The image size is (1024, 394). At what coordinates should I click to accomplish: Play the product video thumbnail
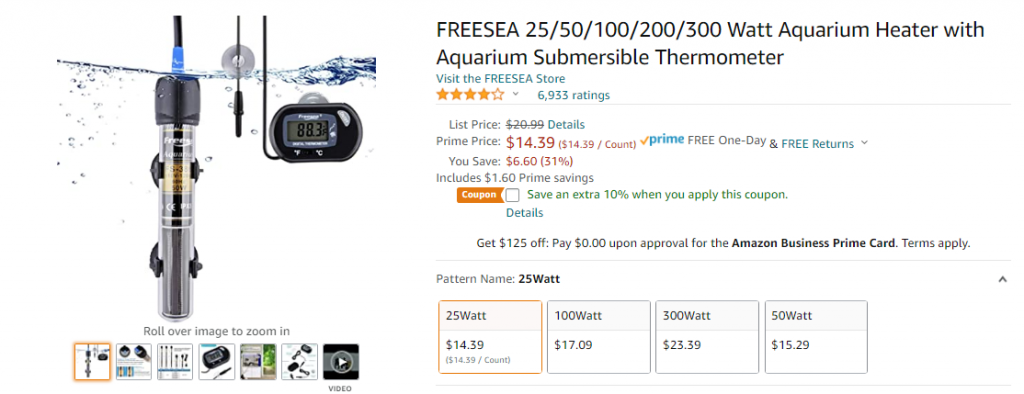(341, 362)
